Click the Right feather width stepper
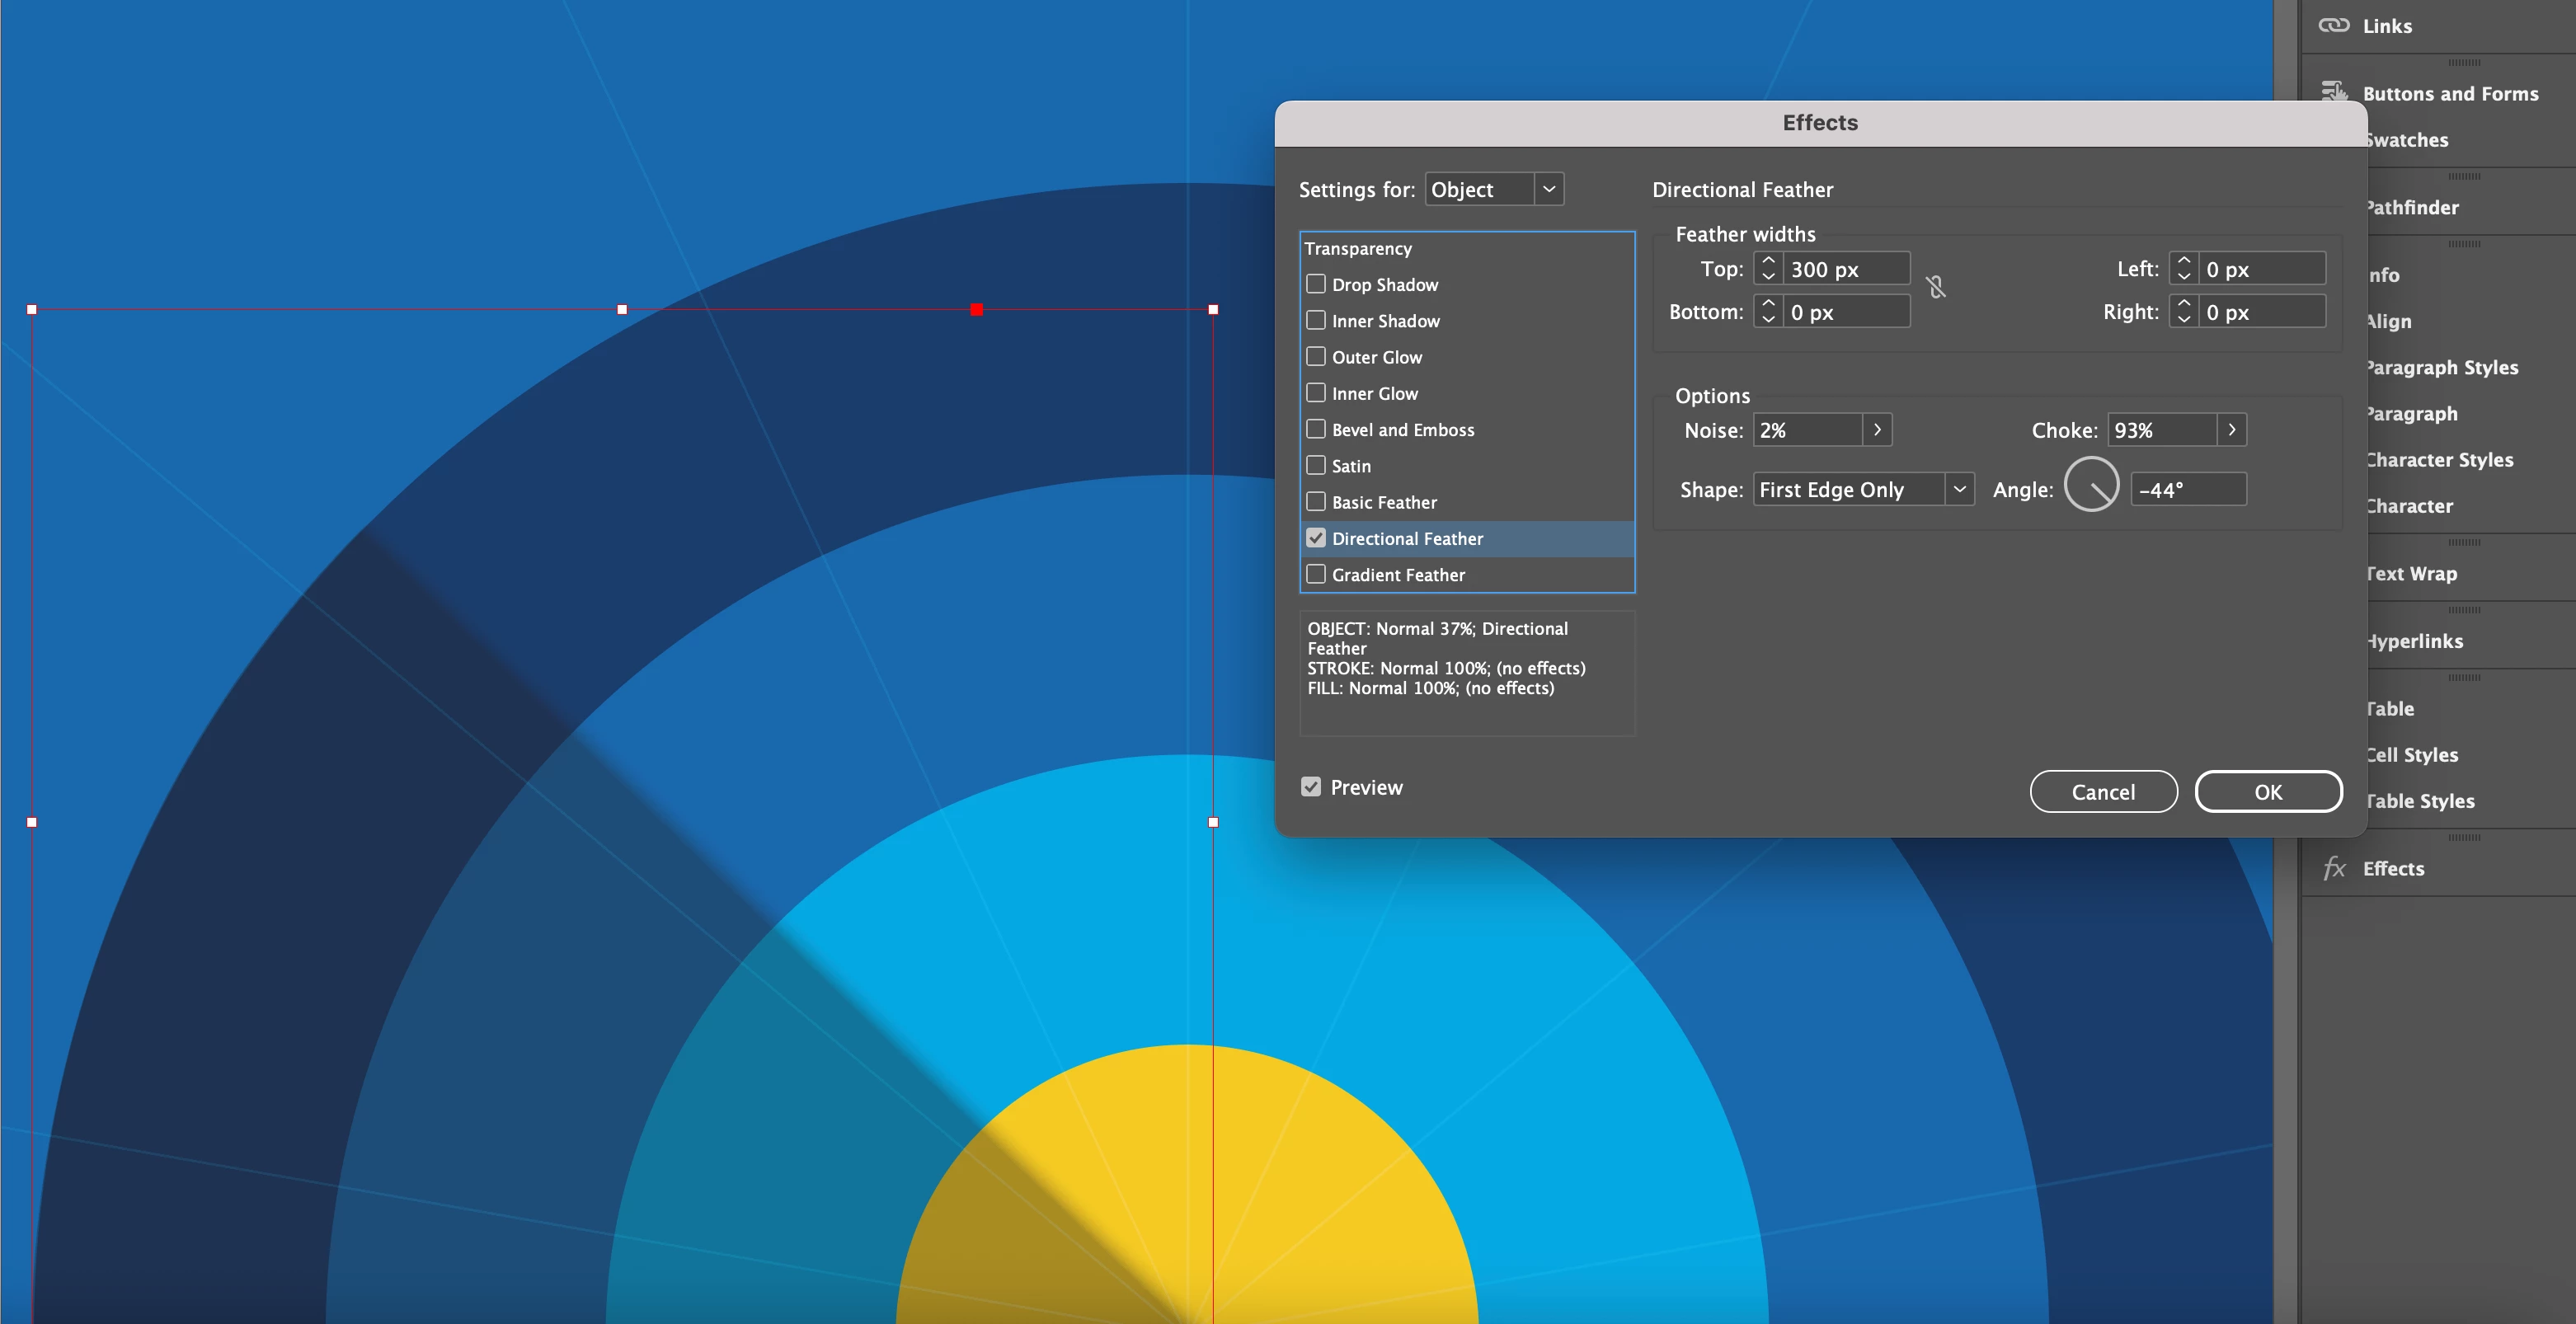Viewport: 2576px width, 1324px height. click(x=2184, y=311)
